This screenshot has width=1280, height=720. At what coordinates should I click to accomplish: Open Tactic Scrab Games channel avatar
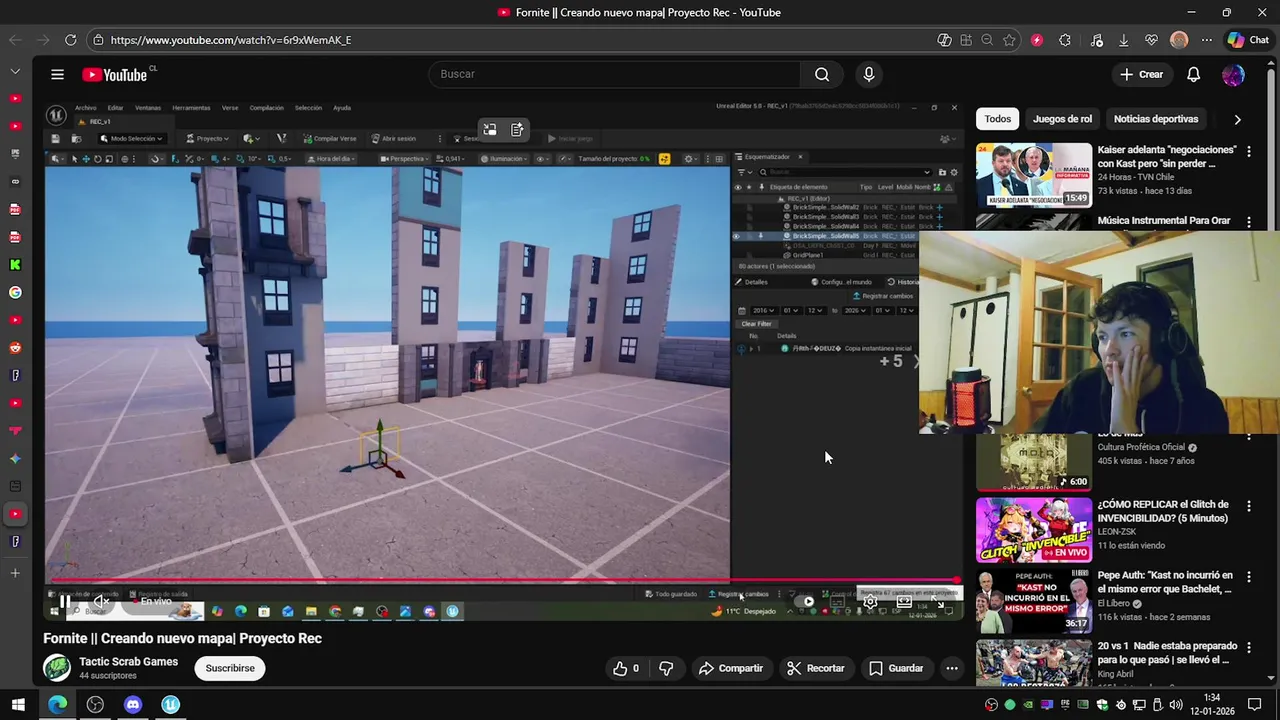[x=57, y=668]
